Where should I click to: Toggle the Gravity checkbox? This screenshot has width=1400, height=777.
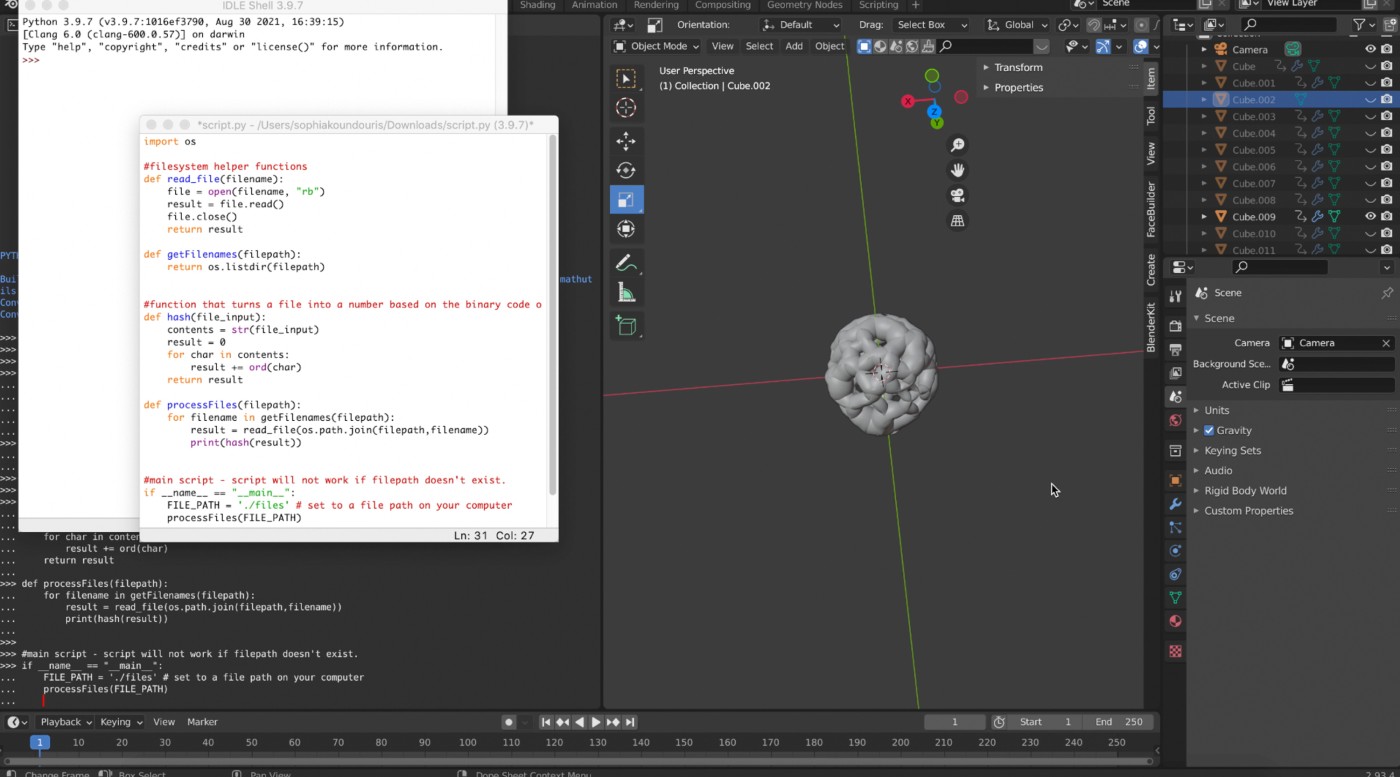pyautogui.click(x=1209, y=430)
